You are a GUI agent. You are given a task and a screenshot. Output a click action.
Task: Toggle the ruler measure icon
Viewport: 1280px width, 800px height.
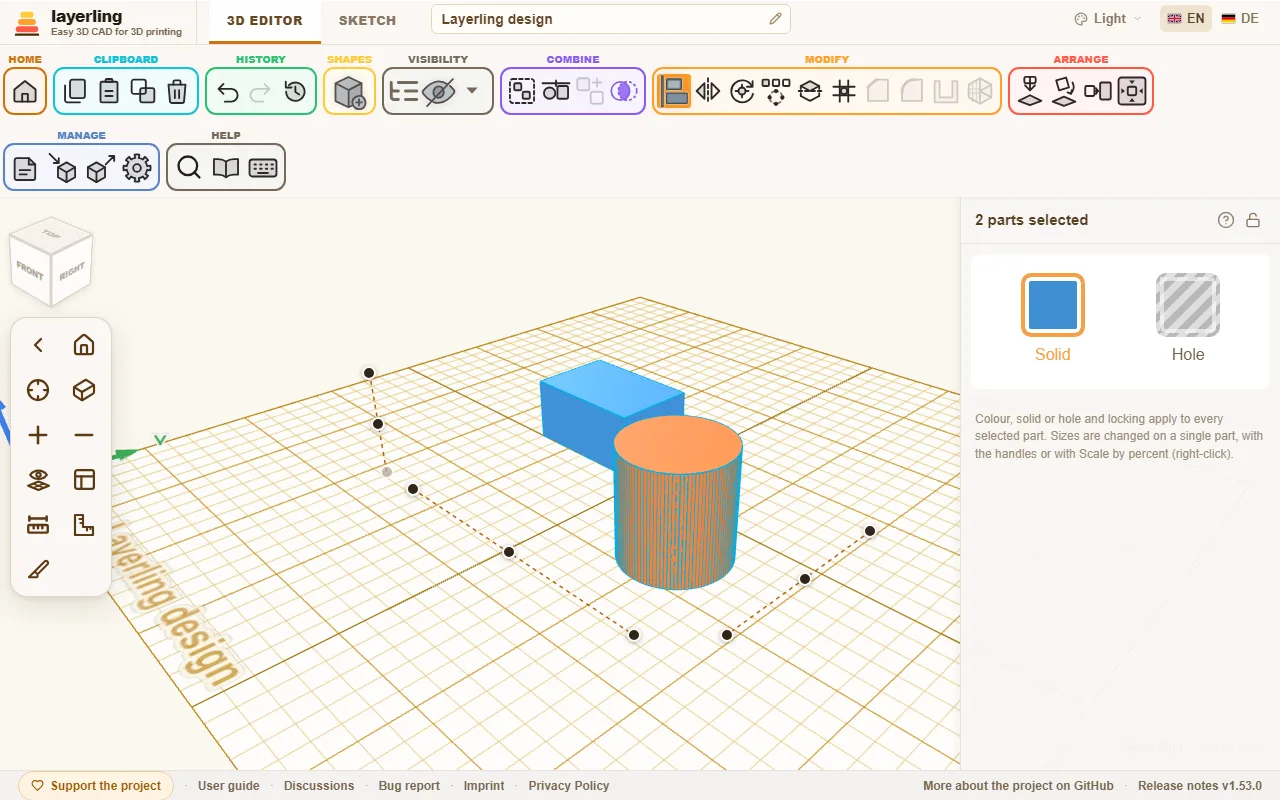[38, 525]
